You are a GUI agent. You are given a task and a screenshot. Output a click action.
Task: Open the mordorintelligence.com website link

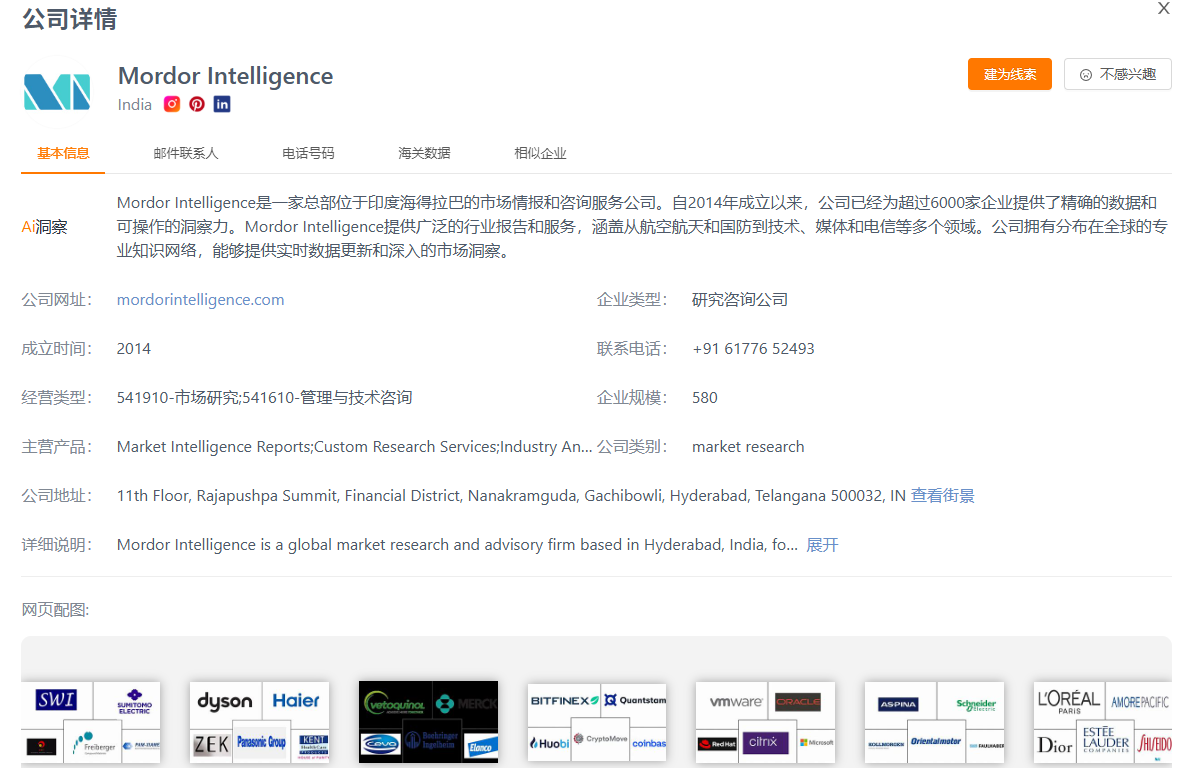click(200, 300)
